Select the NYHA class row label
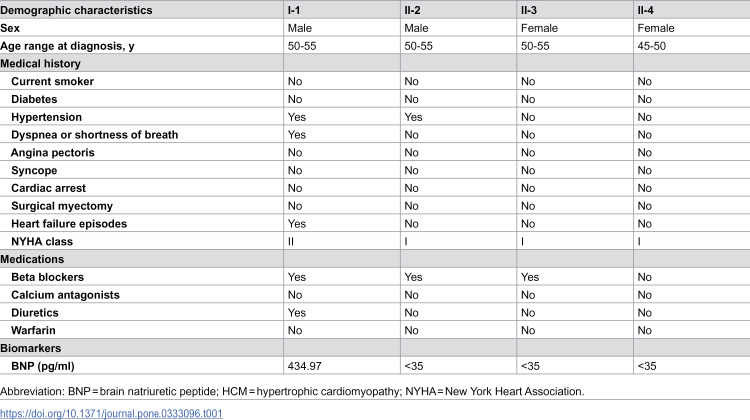The width and height of the screenshot is (750, 420). click(42, 242)
